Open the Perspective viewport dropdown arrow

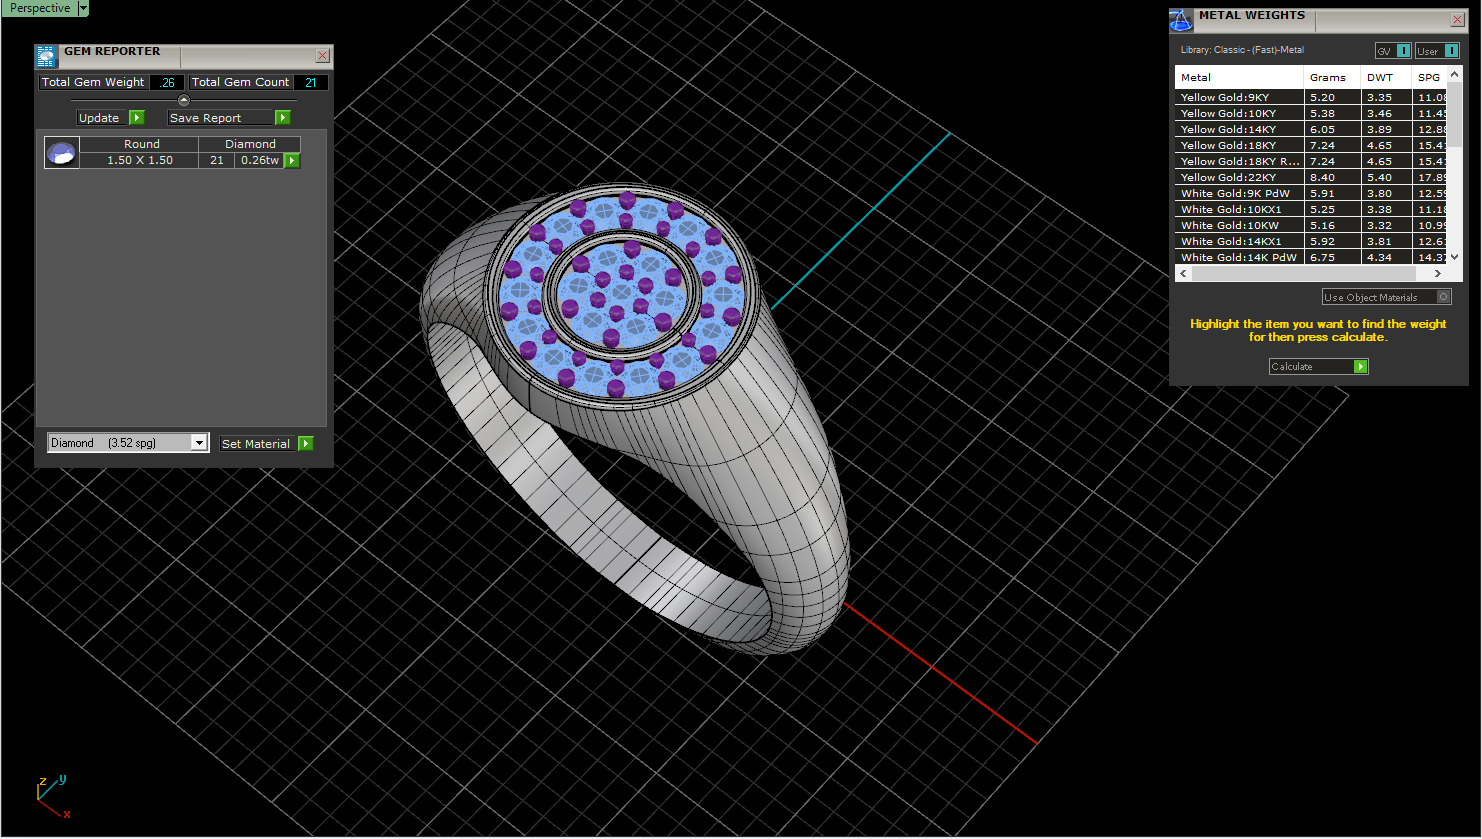[83, 8]
